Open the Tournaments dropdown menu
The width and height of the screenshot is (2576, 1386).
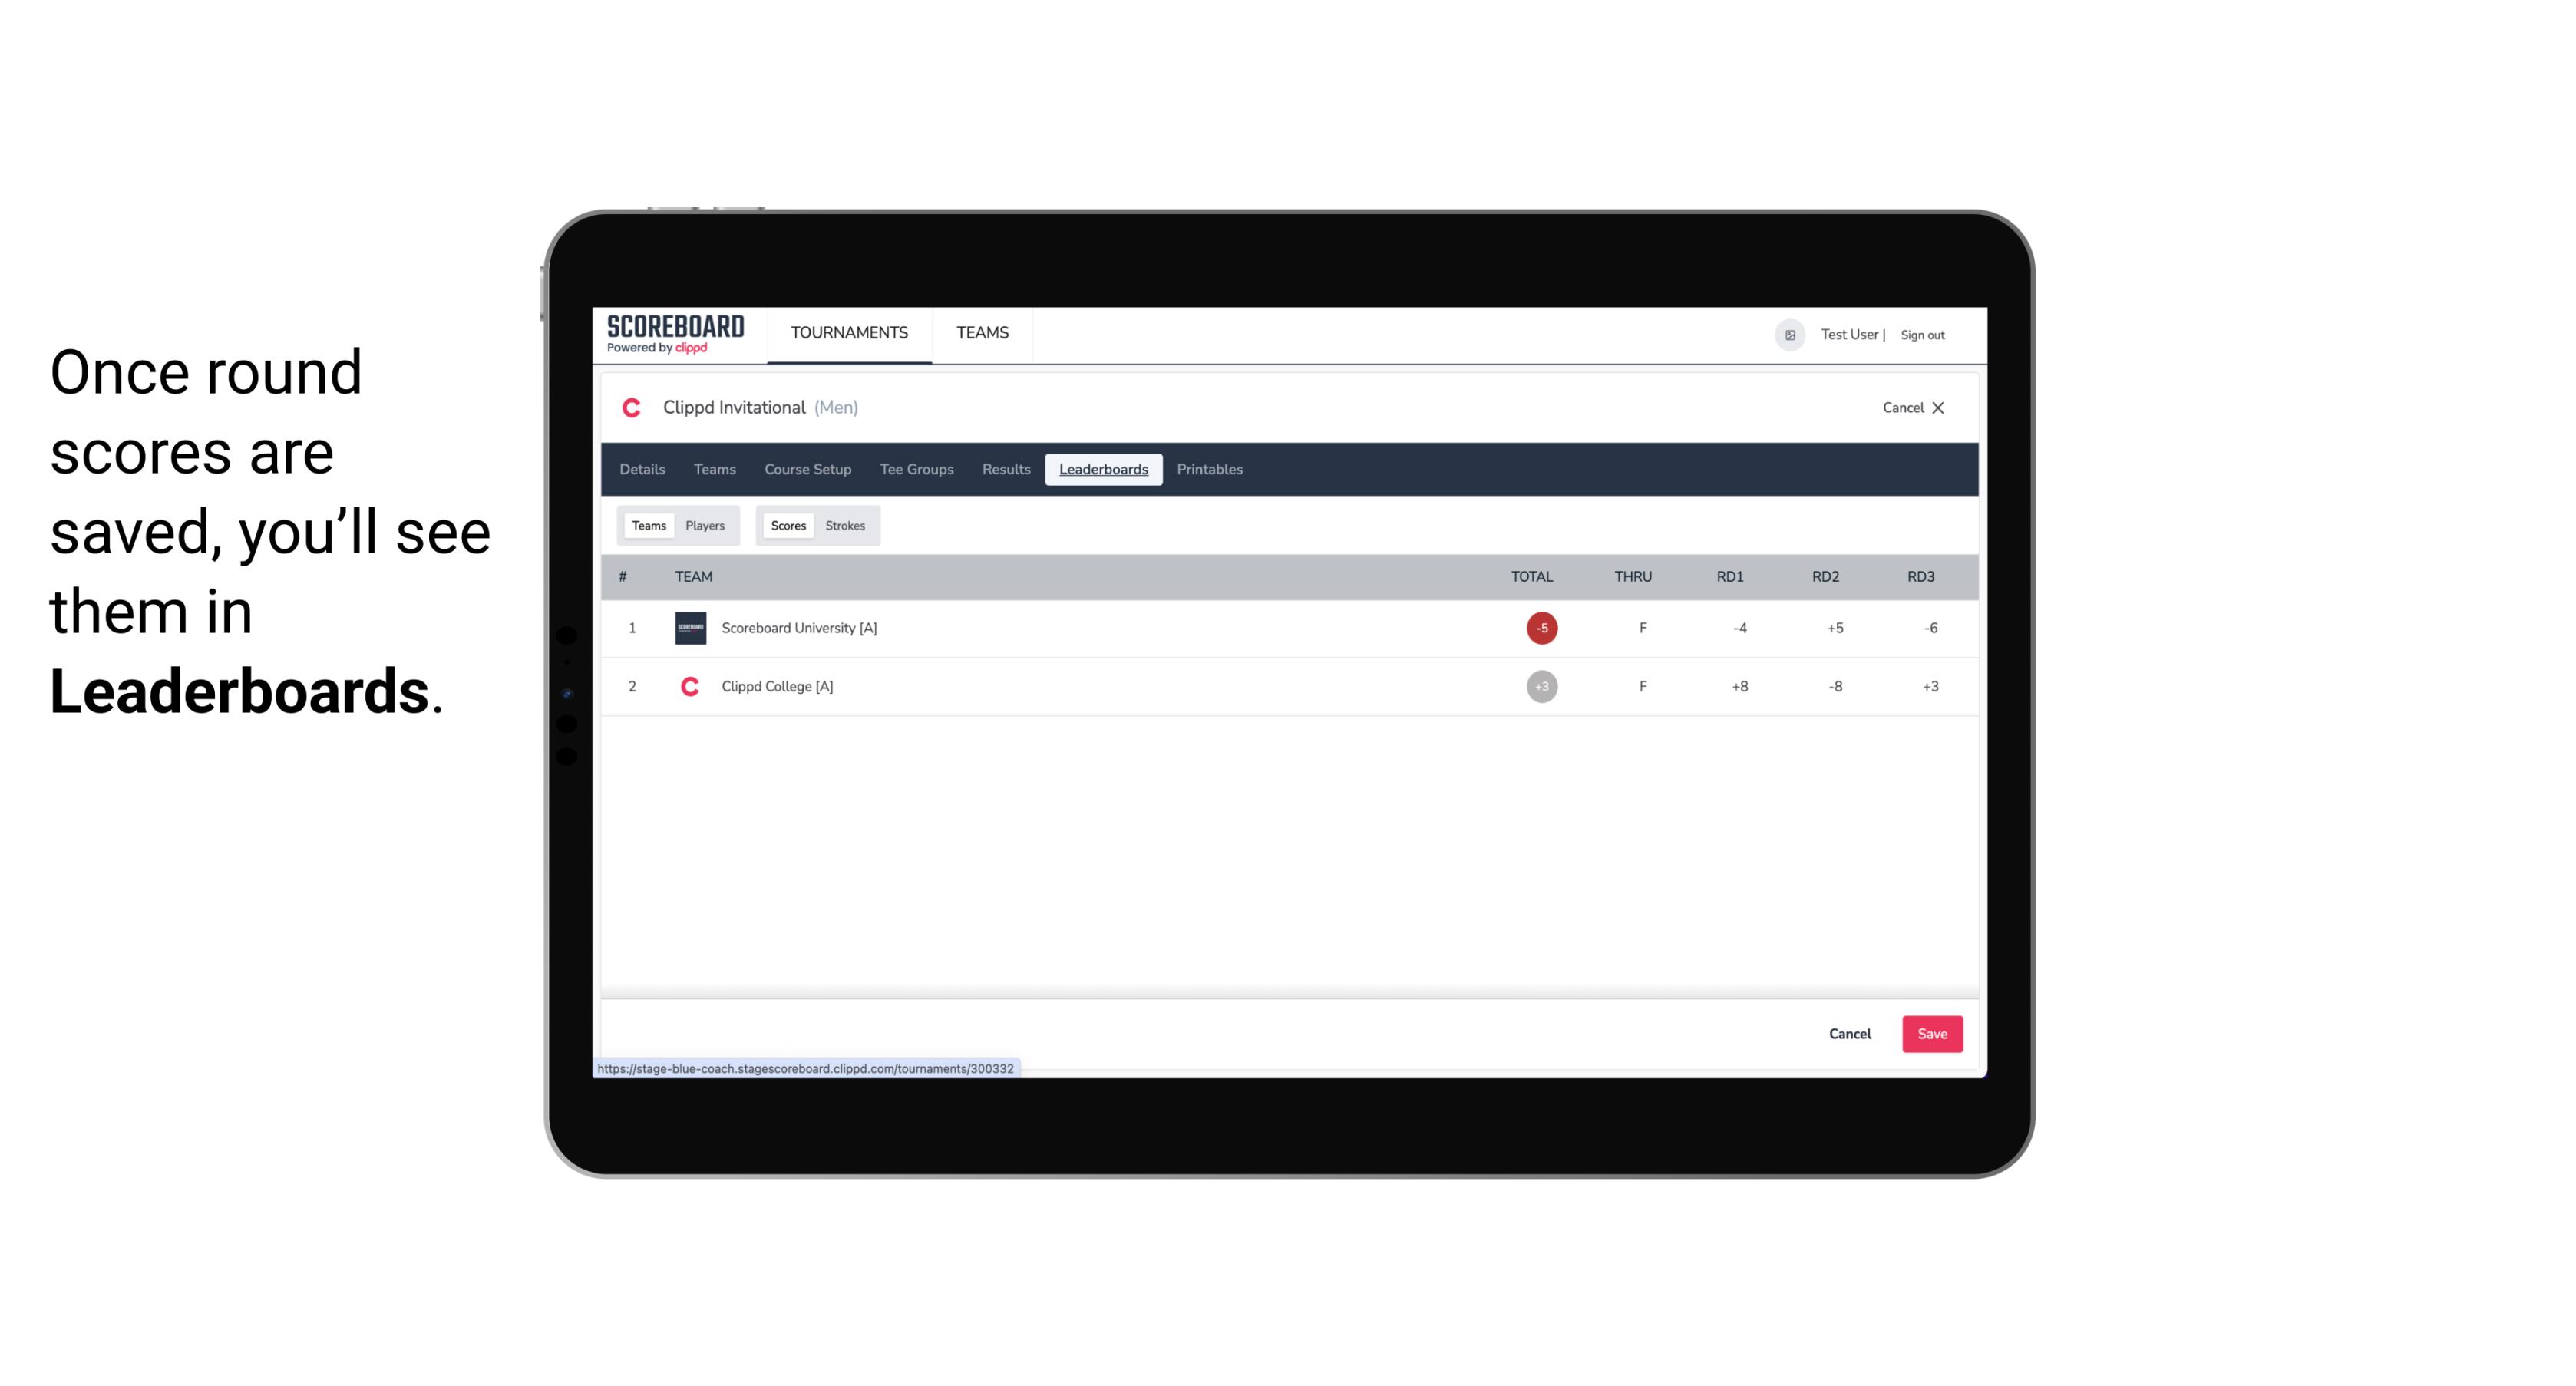tap(848, 333)
